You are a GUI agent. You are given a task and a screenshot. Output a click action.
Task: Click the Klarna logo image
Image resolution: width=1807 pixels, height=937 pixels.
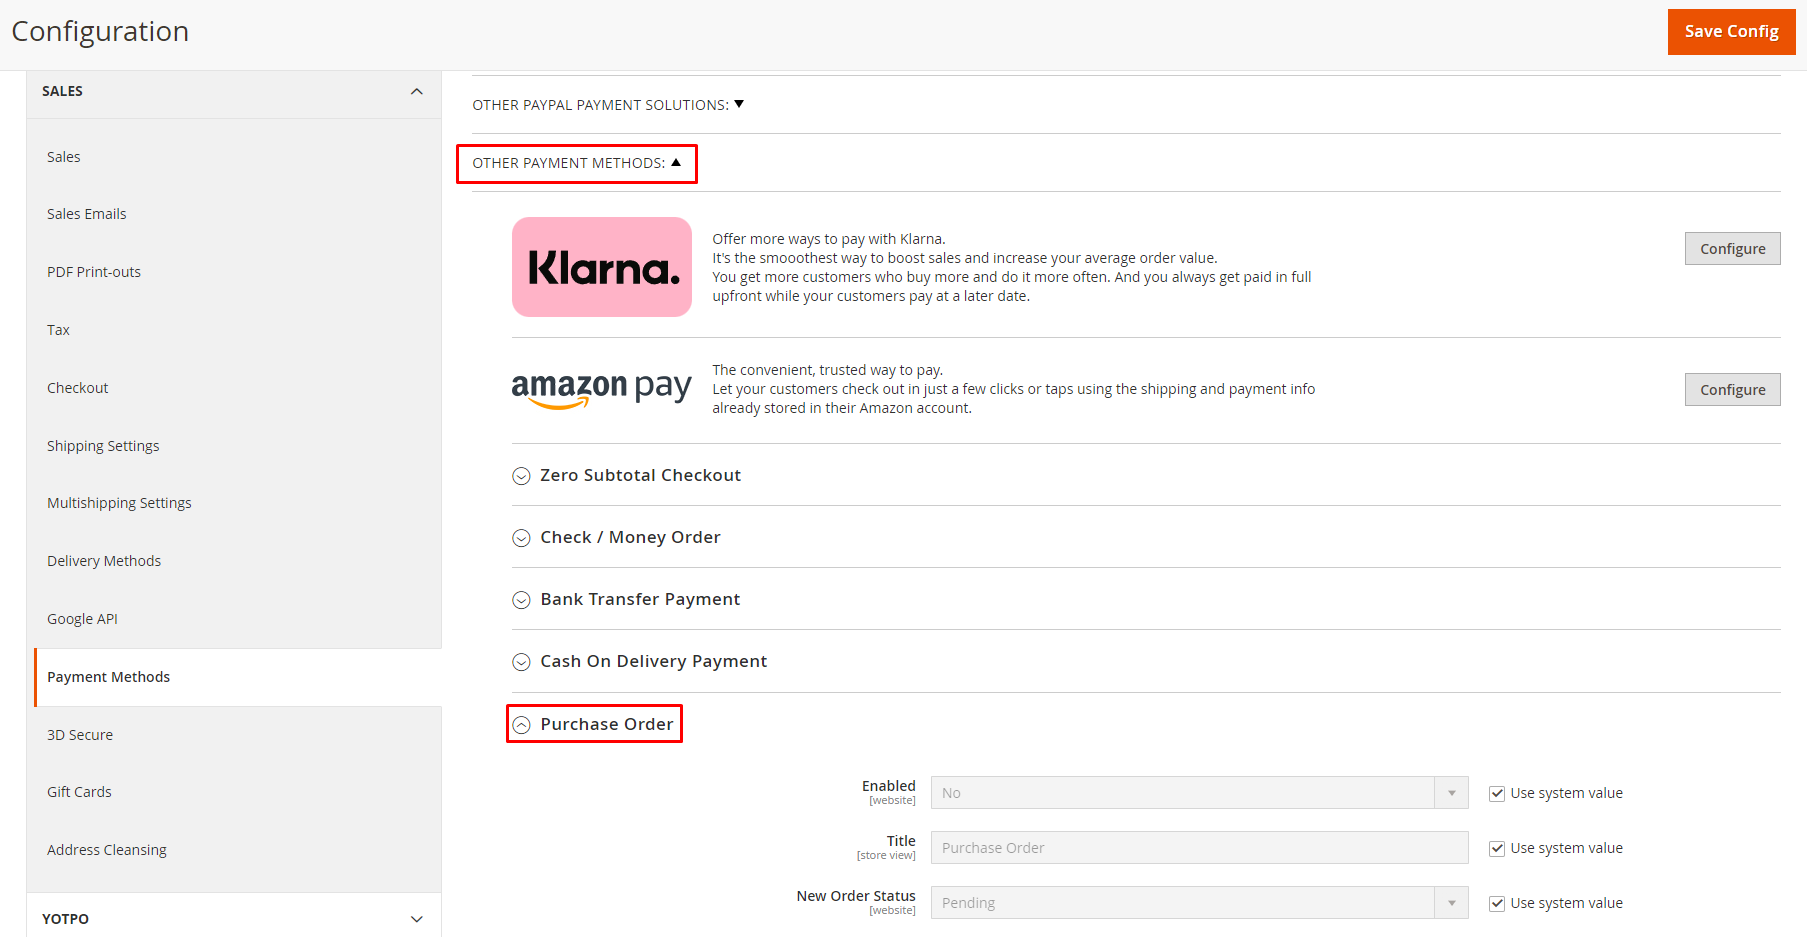pos(602,267)
